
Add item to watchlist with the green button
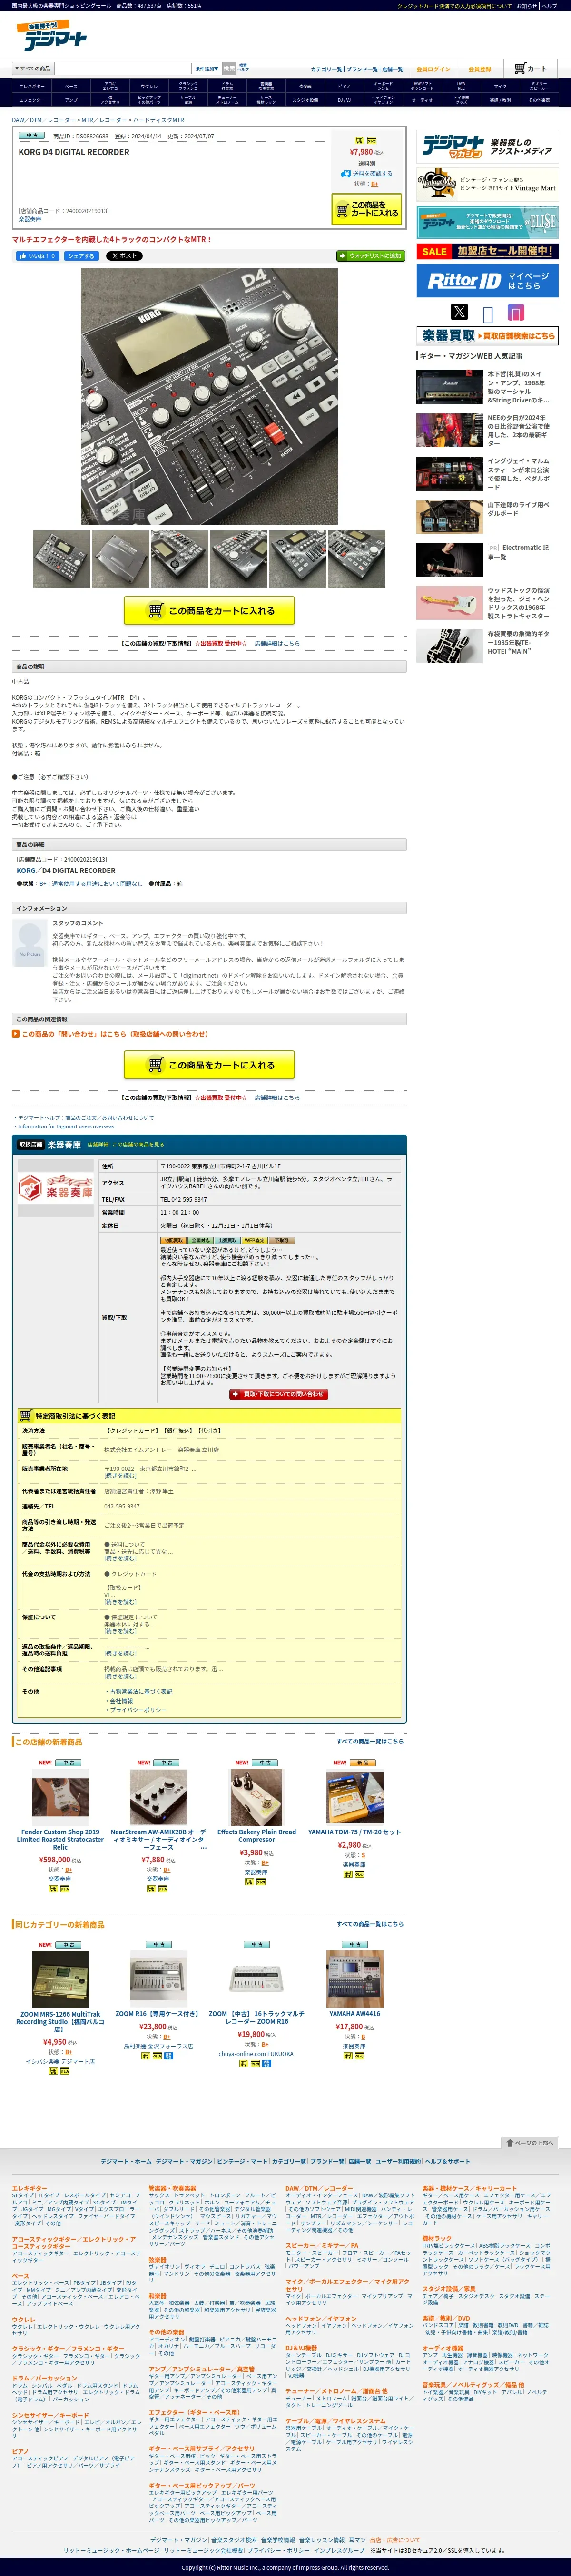pyautogui.click(x=370, y=256)
